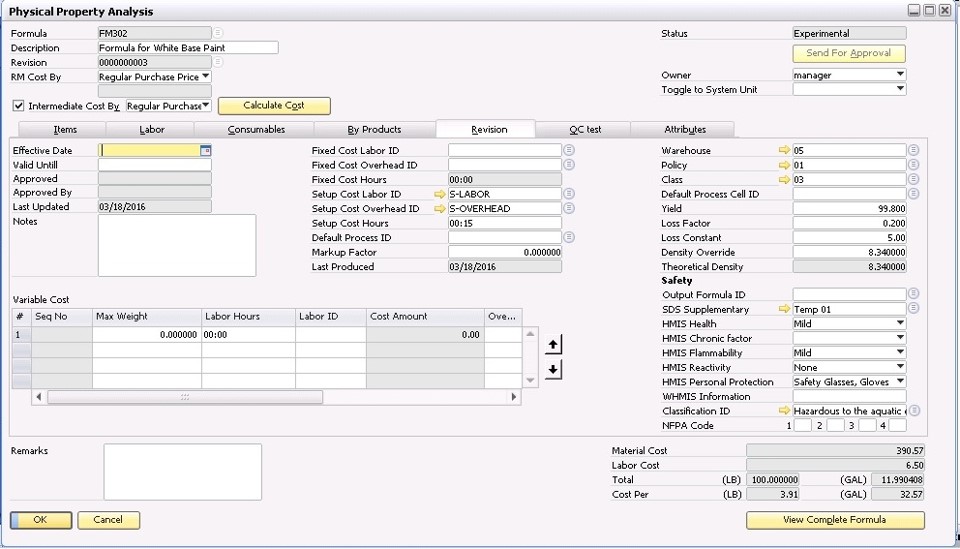Move the variable cost row up
Image resolution: width=960 pixels, height=549 pixels.
tap(553, 344)
